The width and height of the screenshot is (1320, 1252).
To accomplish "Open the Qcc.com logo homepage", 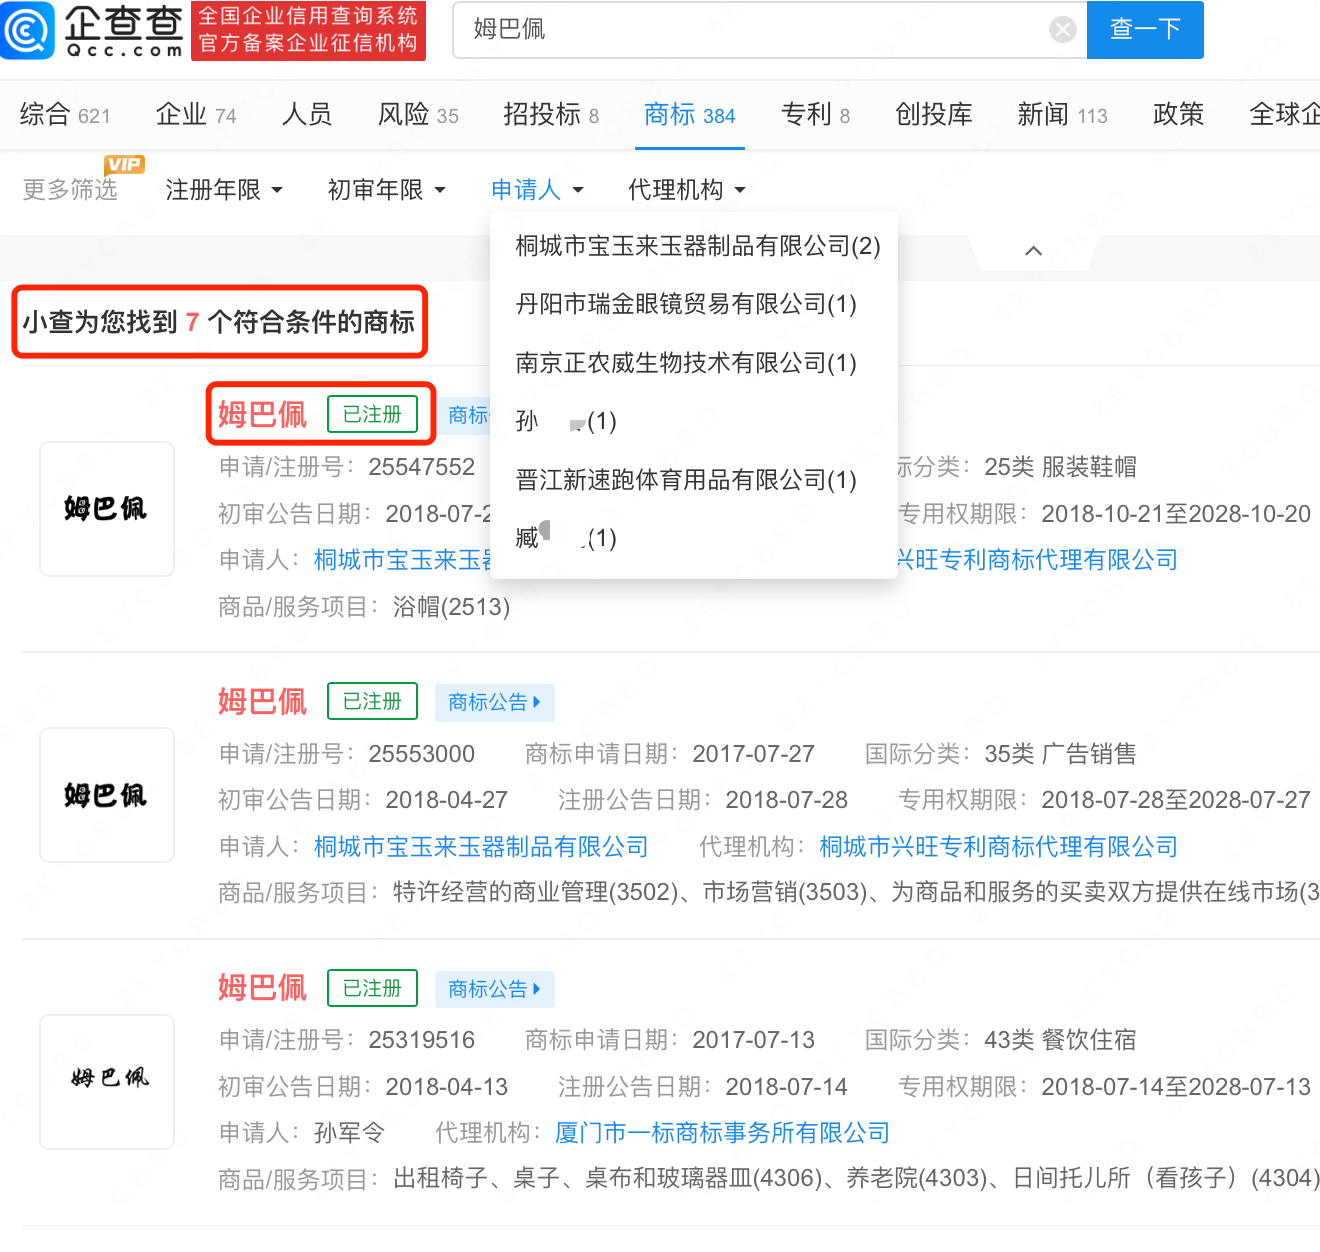I will tap(93, 30).
